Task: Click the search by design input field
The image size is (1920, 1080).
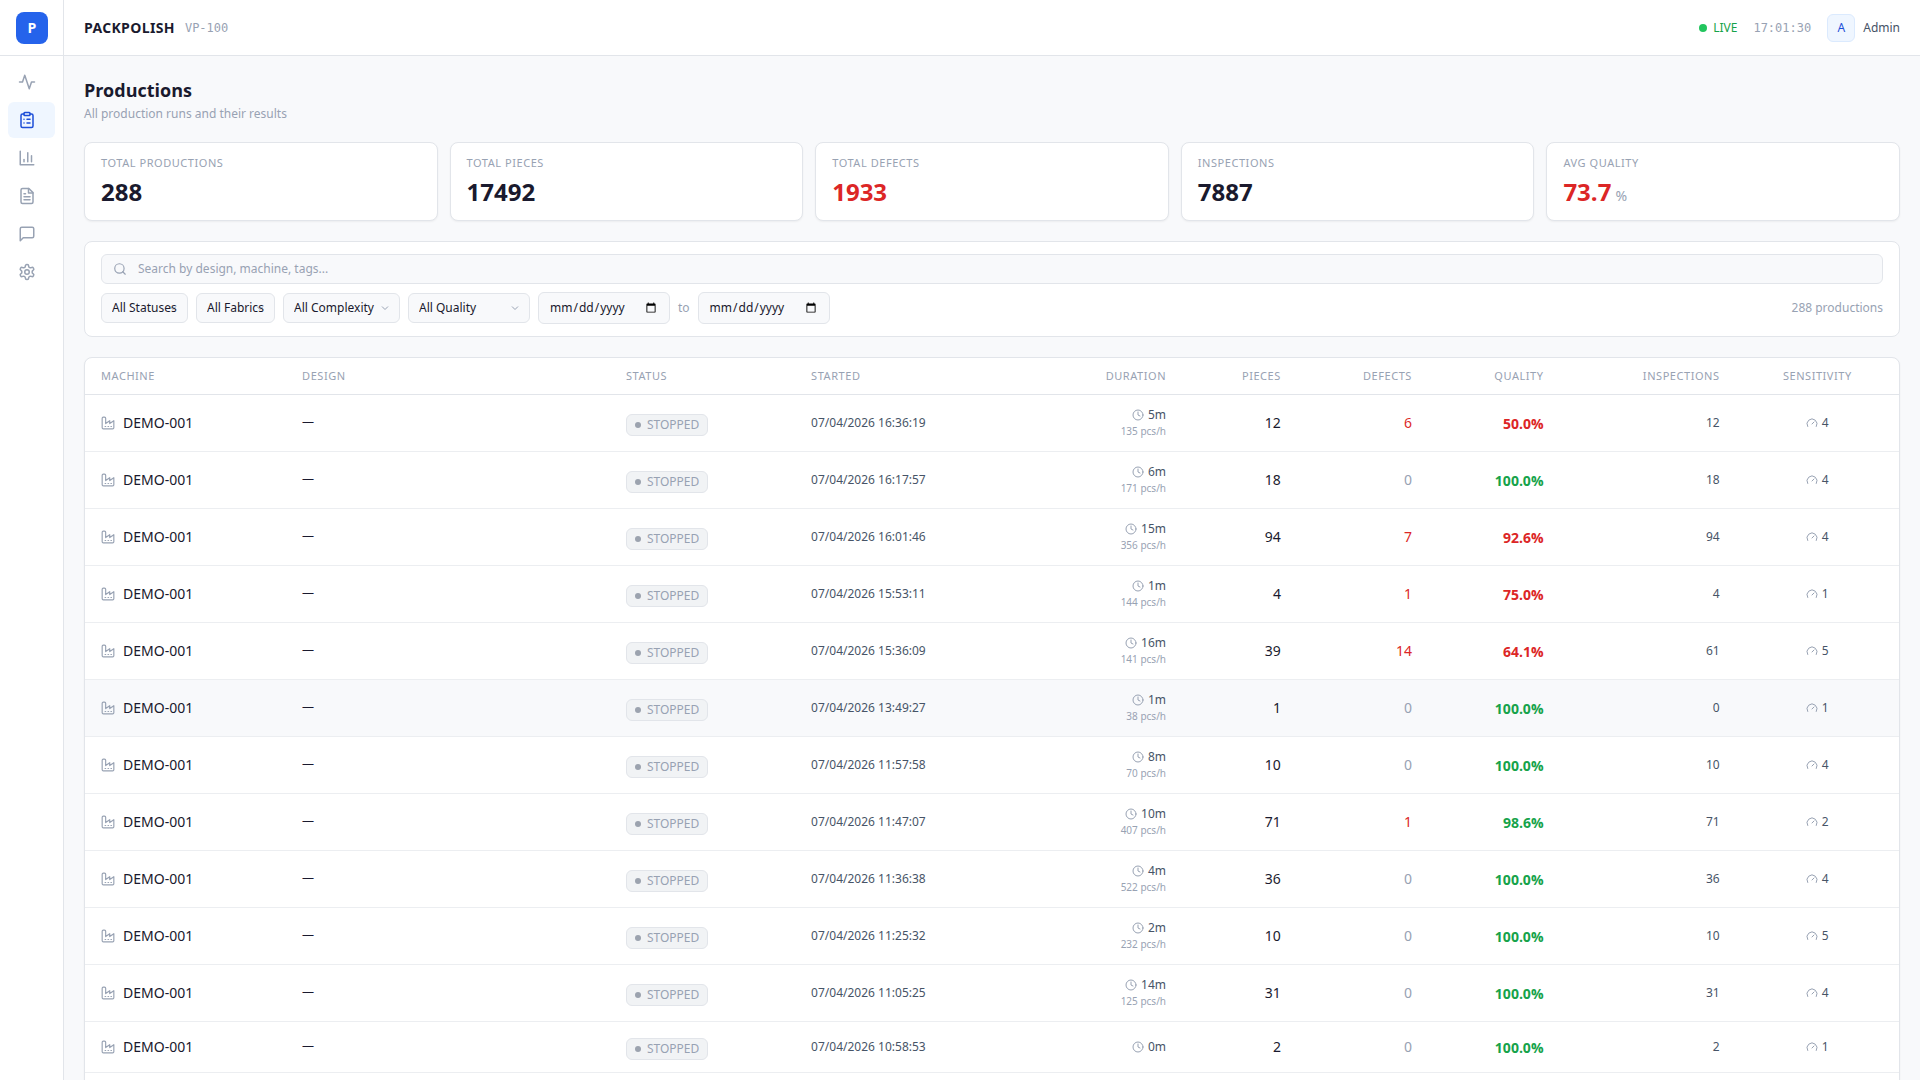Action: click(x=990, y=269)
